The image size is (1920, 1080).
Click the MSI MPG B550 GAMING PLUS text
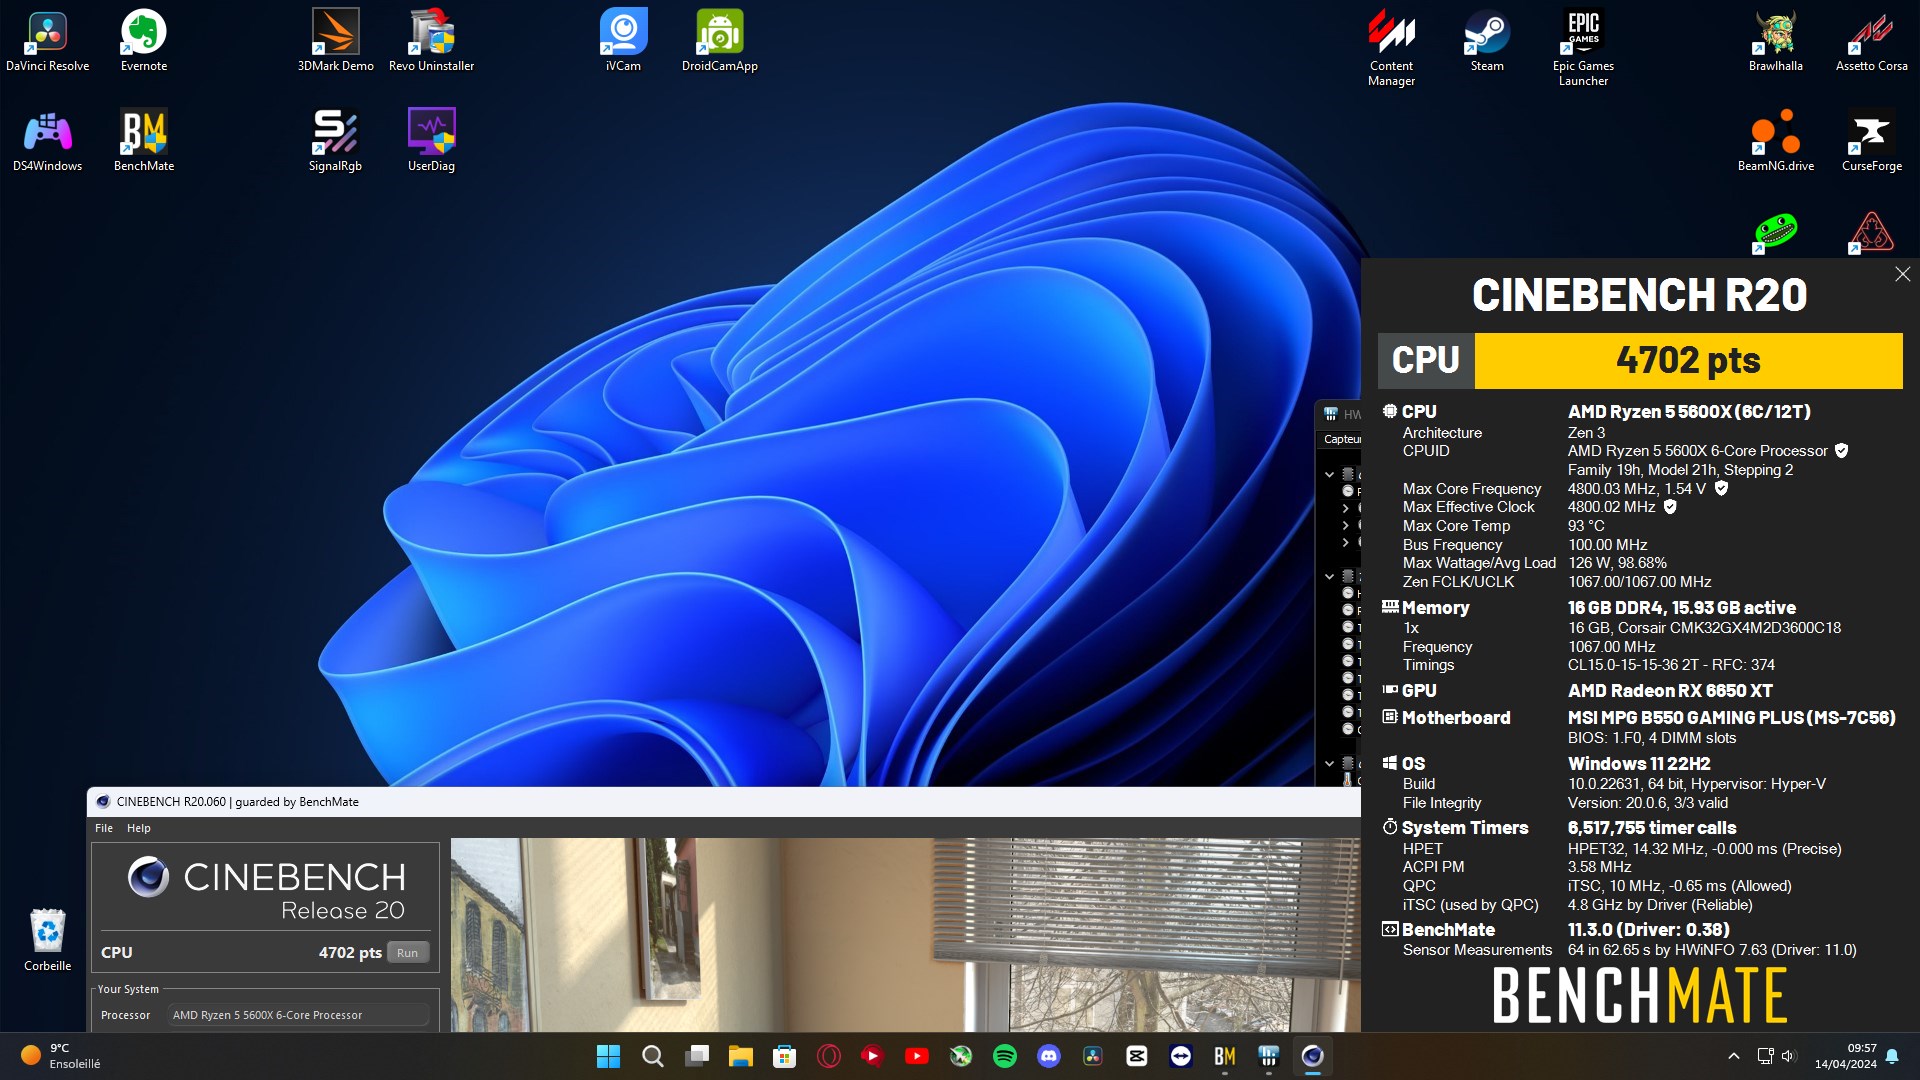click(1731, 718)
